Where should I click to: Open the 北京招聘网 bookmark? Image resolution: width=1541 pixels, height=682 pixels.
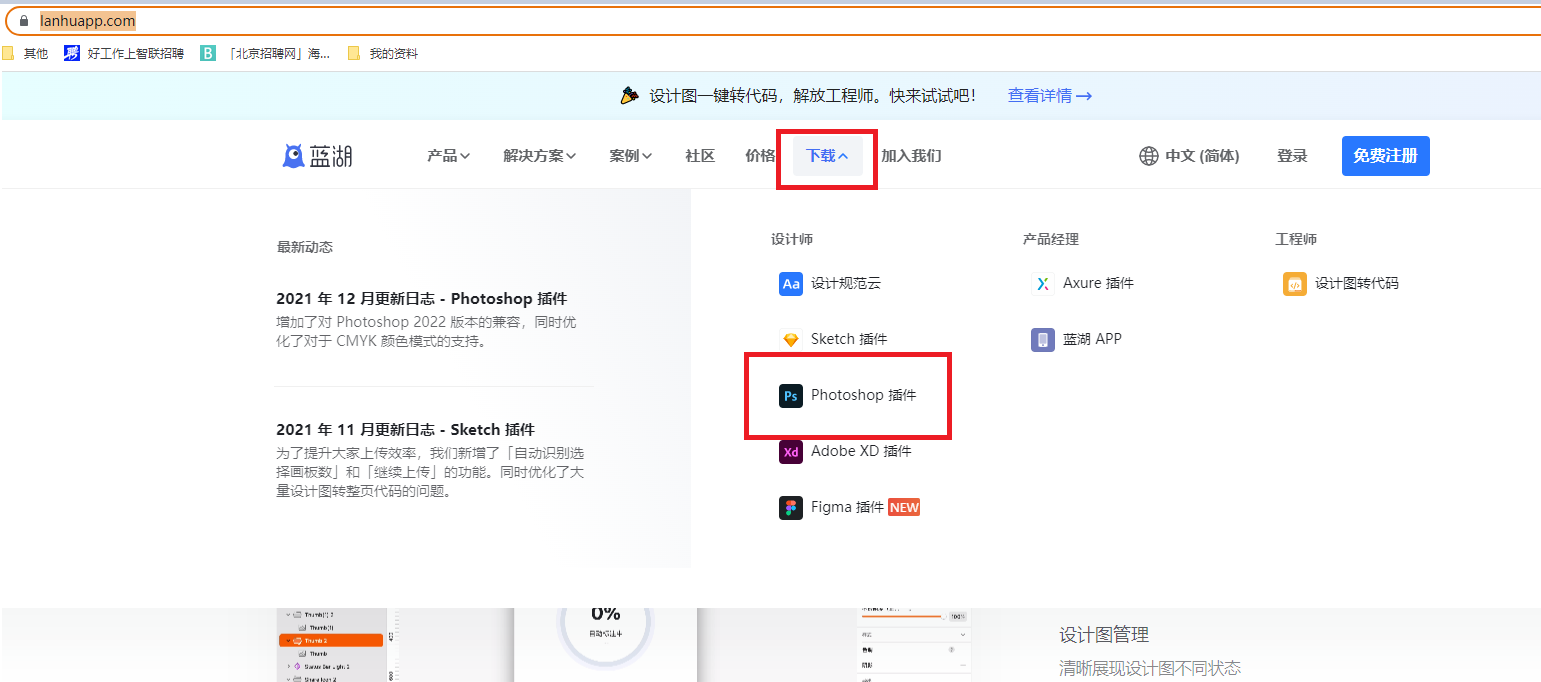[265, 54]
